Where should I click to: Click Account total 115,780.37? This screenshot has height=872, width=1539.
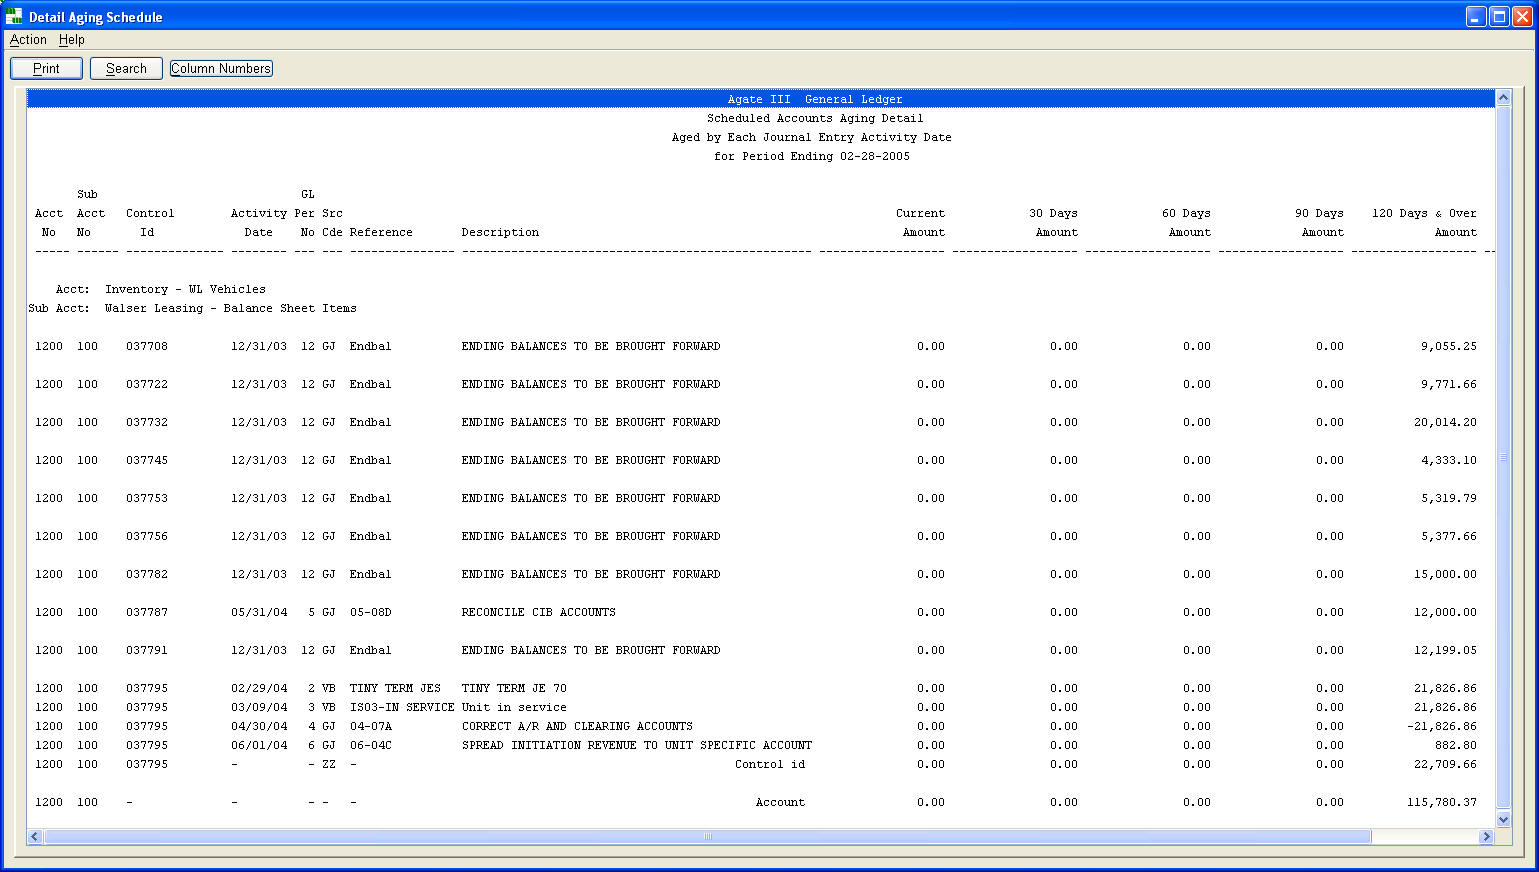click(x=1441, y=802)
